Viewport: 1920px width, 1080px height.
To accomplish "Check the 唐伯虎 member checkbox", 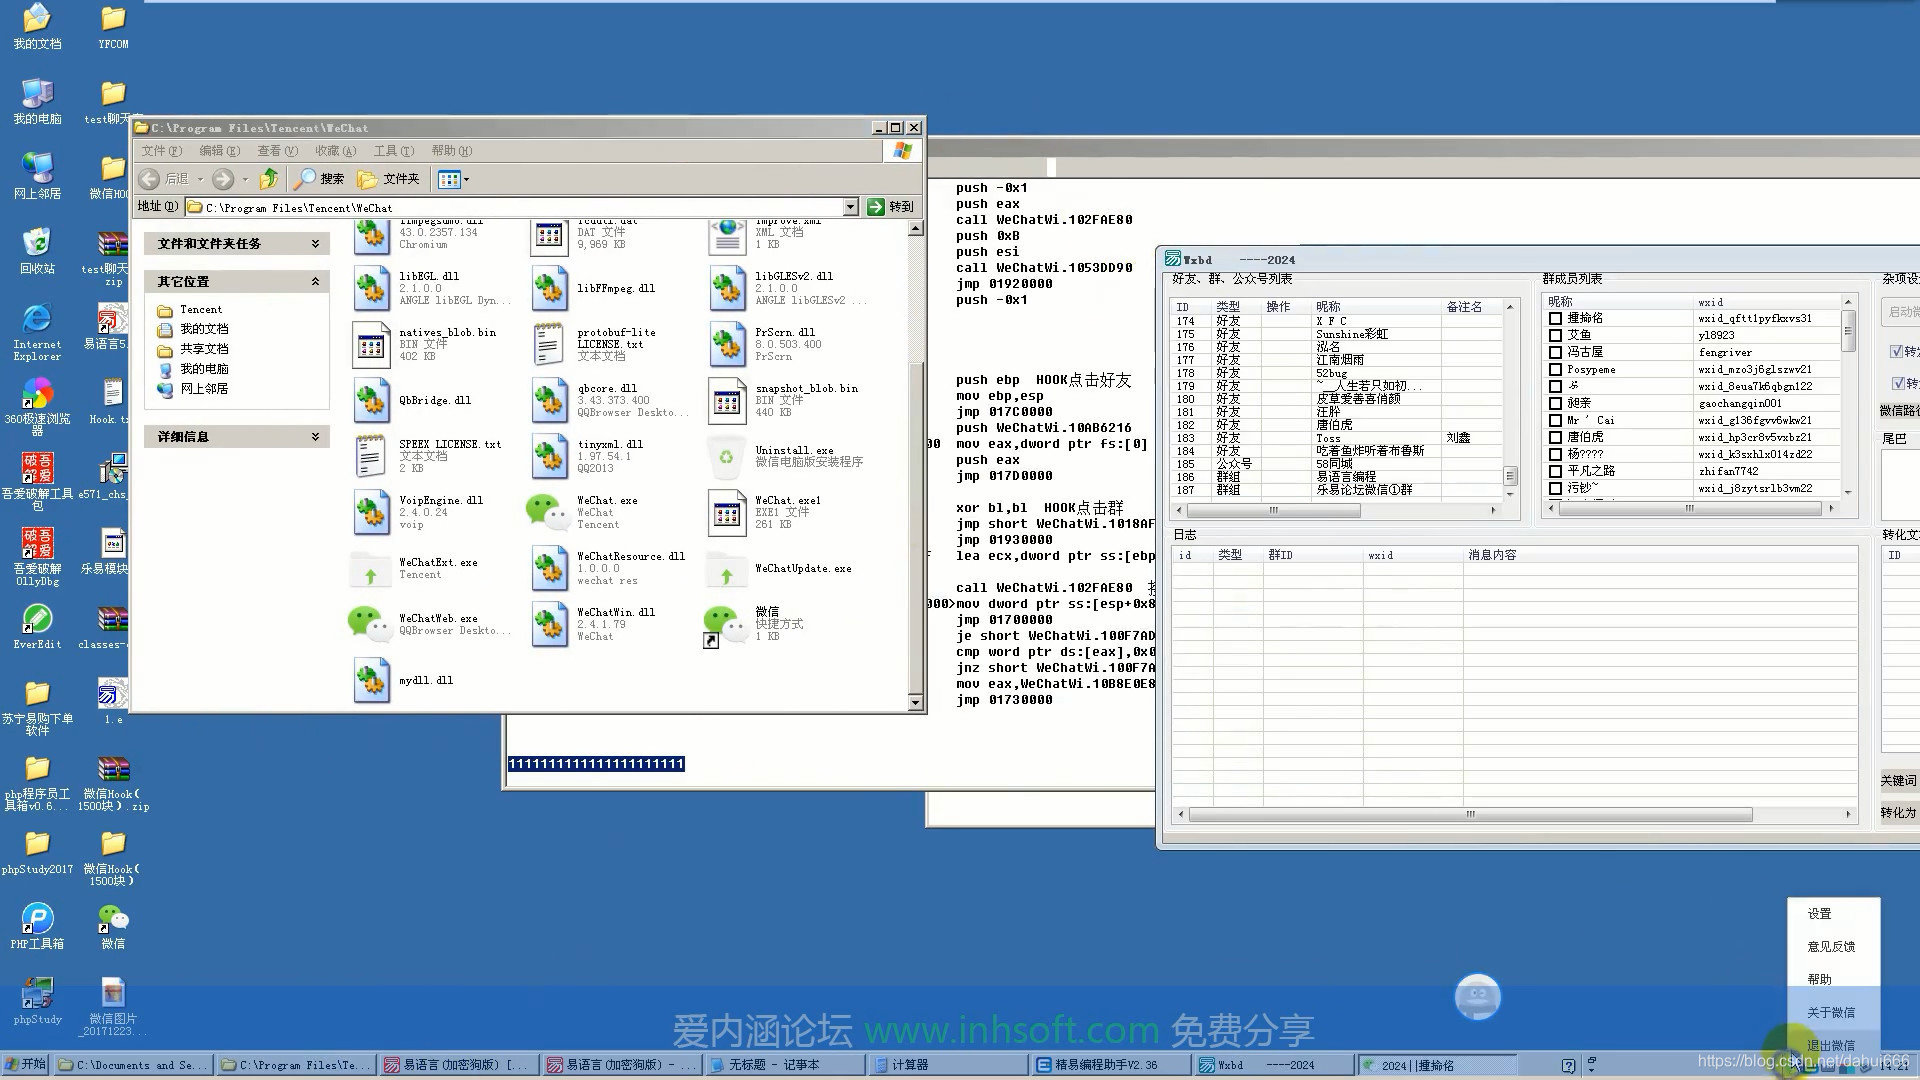I will tap(1555, 437).
